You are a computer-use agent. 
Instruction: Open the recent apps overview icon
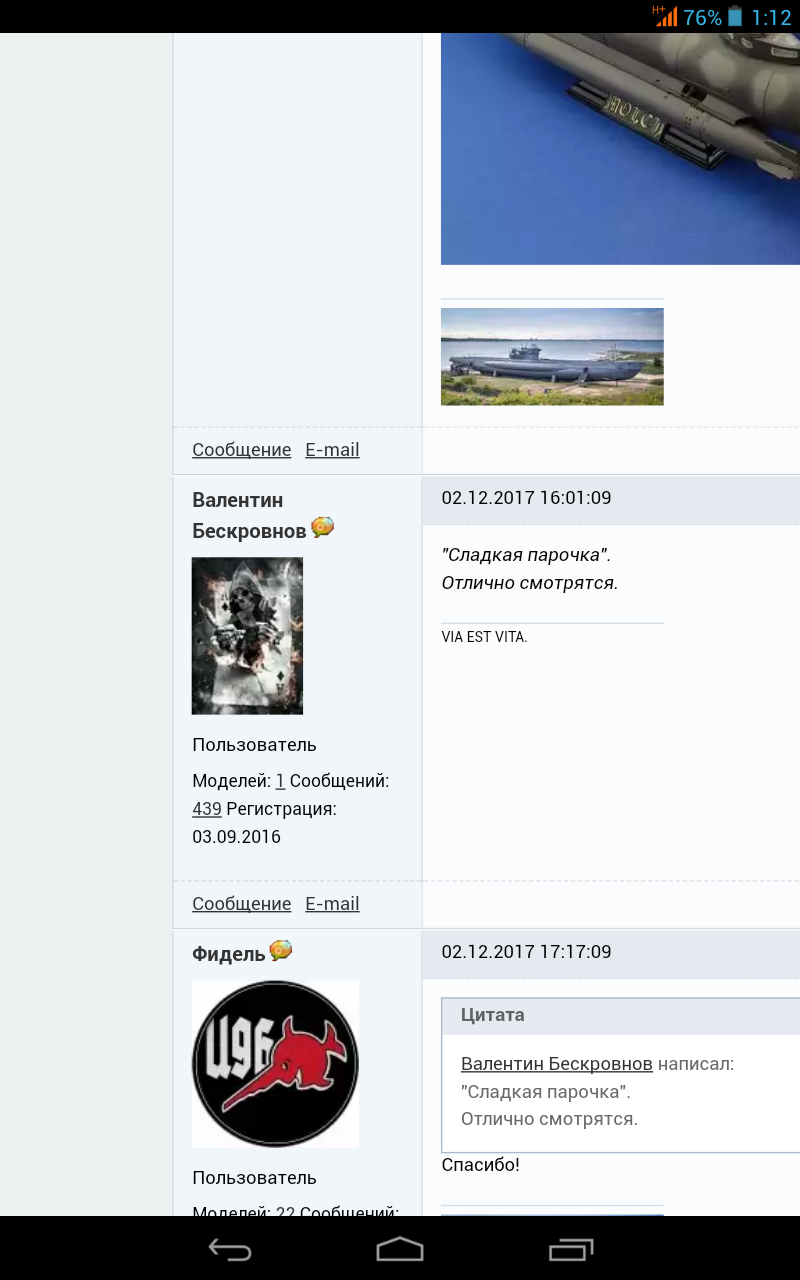coord(571,1249)
